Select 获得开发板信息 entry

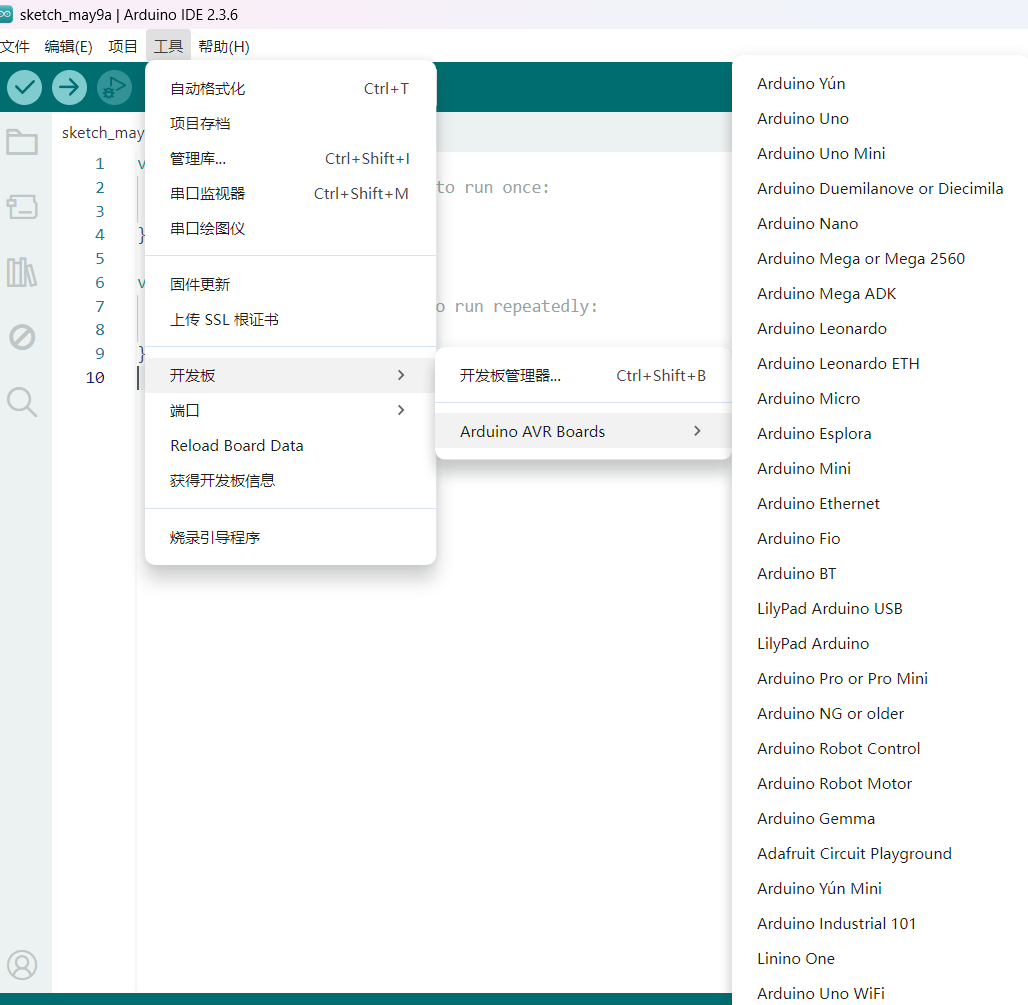pyautogui.click(x=290, y=481)
